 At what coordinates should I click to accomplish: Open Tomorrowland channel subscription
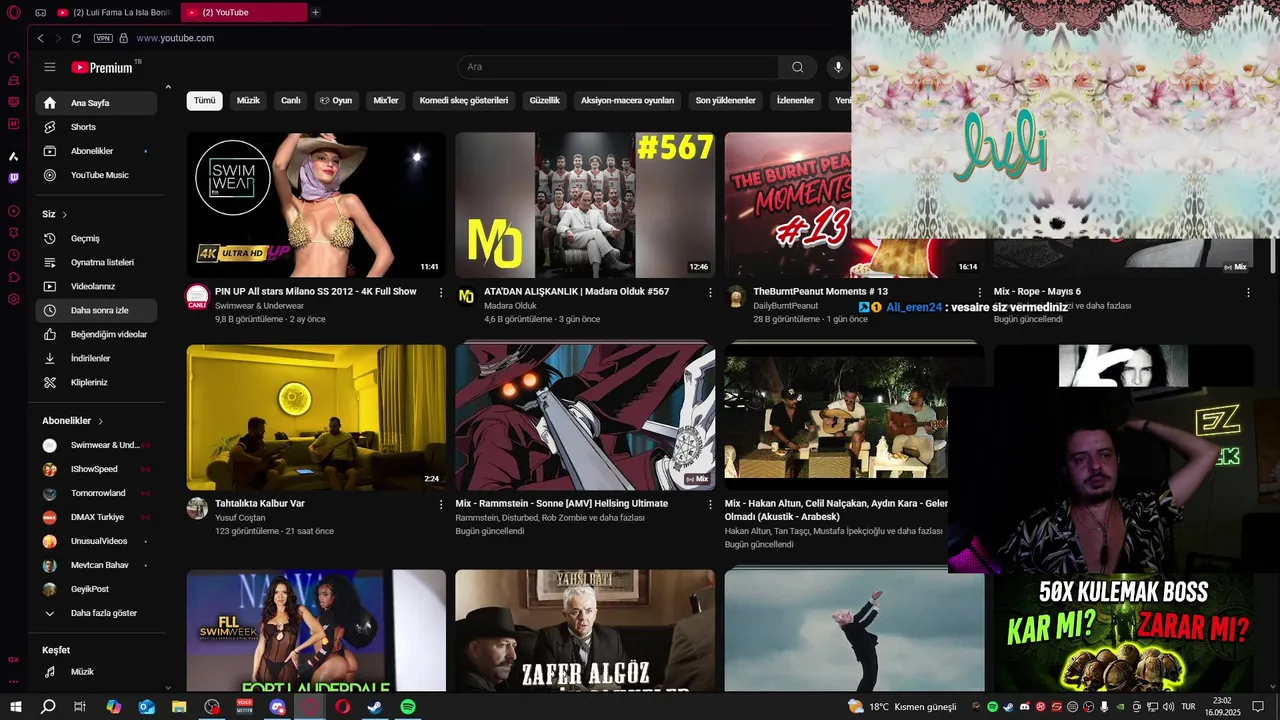pyautogui.click(x=96, y=493)
